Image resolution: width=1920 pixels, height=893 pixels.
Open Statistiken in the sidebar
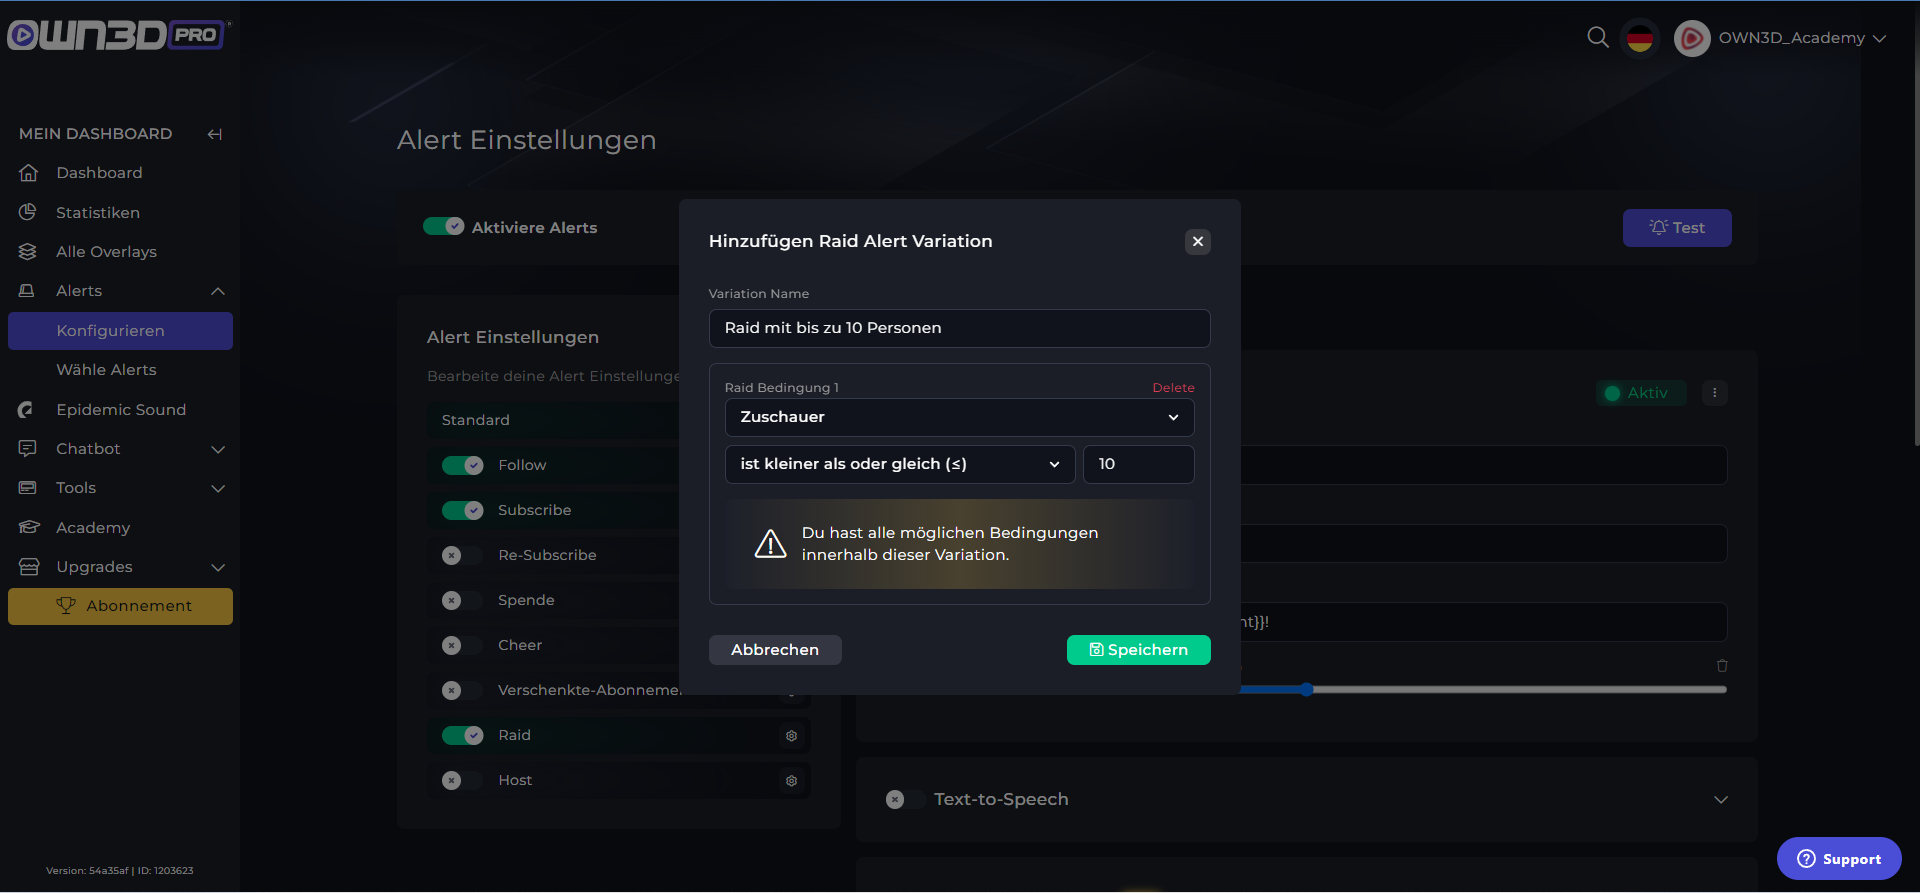[x=98, y=213]
